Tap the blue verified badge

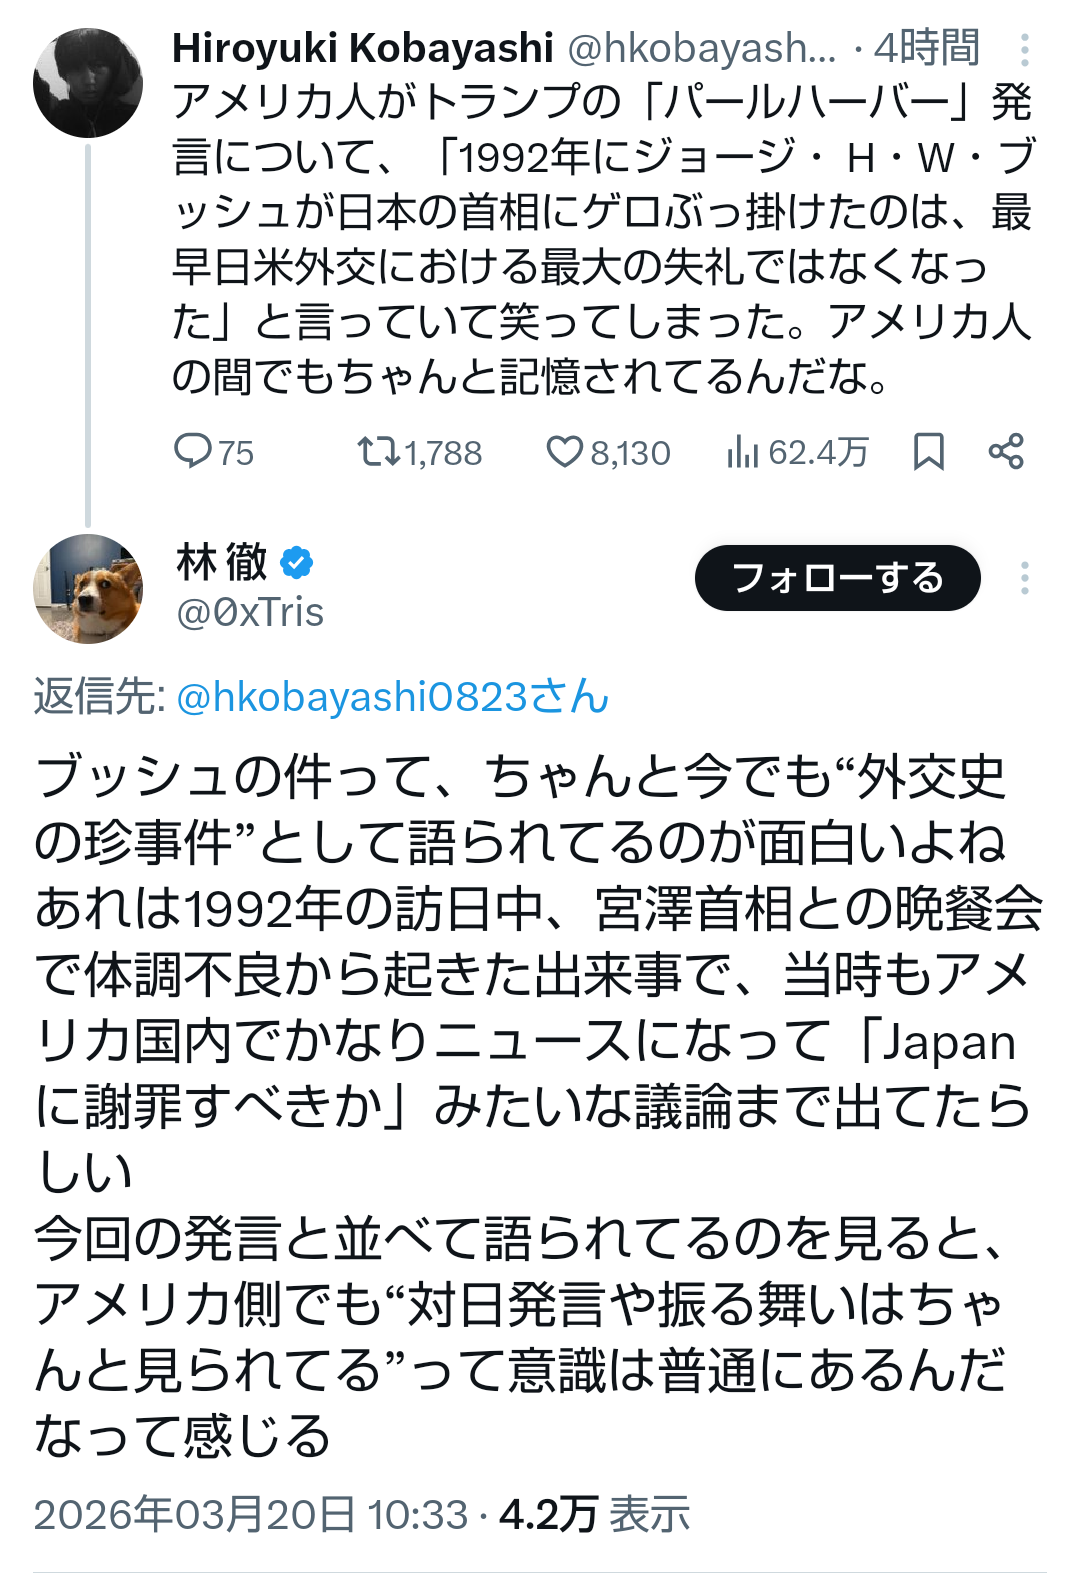coord(296,562)
